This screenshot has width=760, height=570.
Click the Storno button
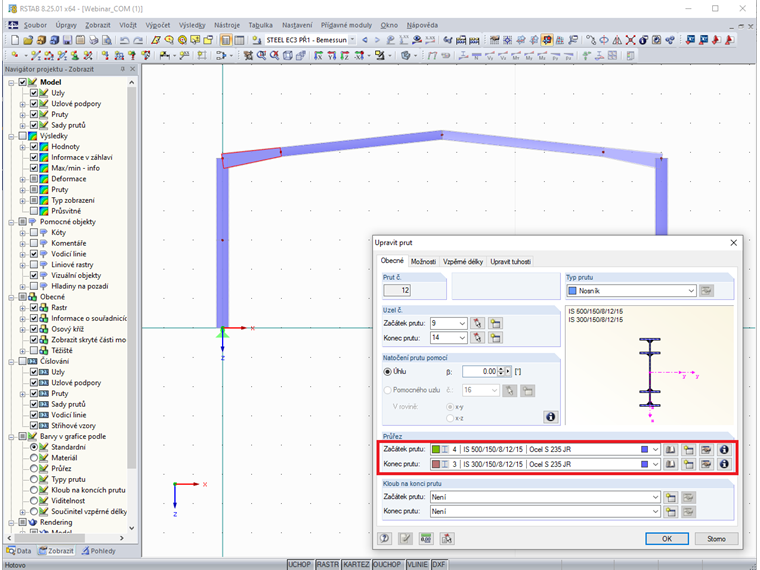coord(716,538)
